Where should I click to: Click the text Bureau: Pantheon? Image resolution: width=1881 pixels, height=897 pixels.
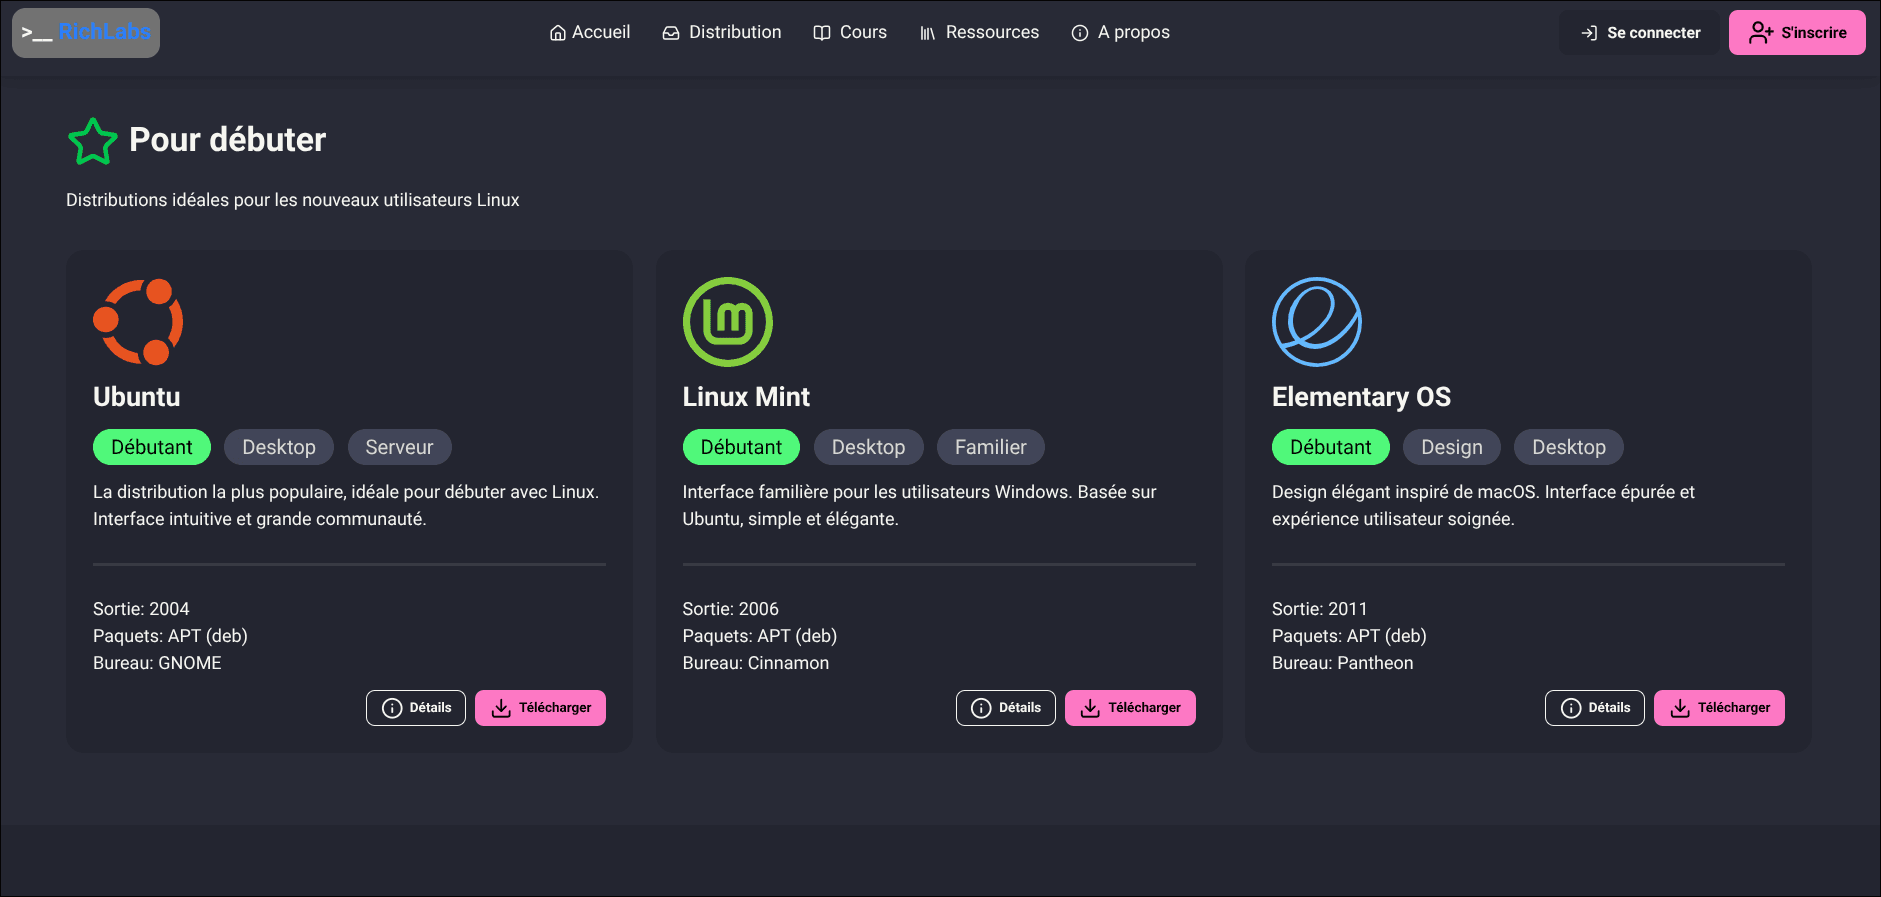1343,663
